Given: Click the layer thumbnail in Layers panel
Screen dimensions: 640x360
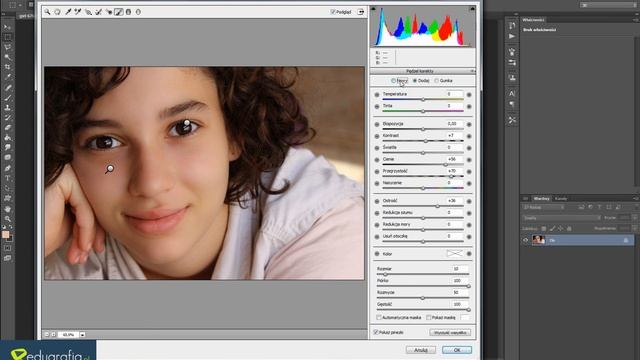Looking at the screenshot, I should click(x=538, y=240).
